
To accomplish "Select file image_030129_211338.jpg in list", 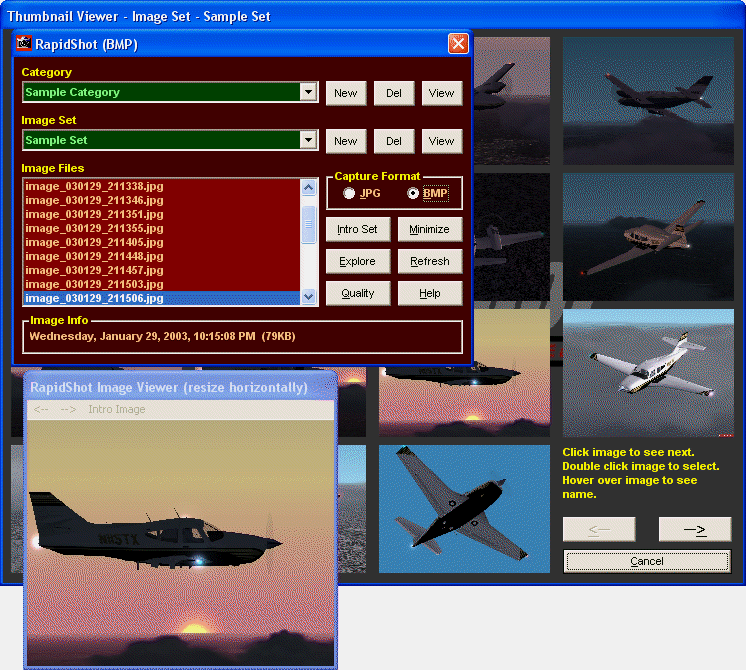I will pyautogui.click(x=94, y=186).
